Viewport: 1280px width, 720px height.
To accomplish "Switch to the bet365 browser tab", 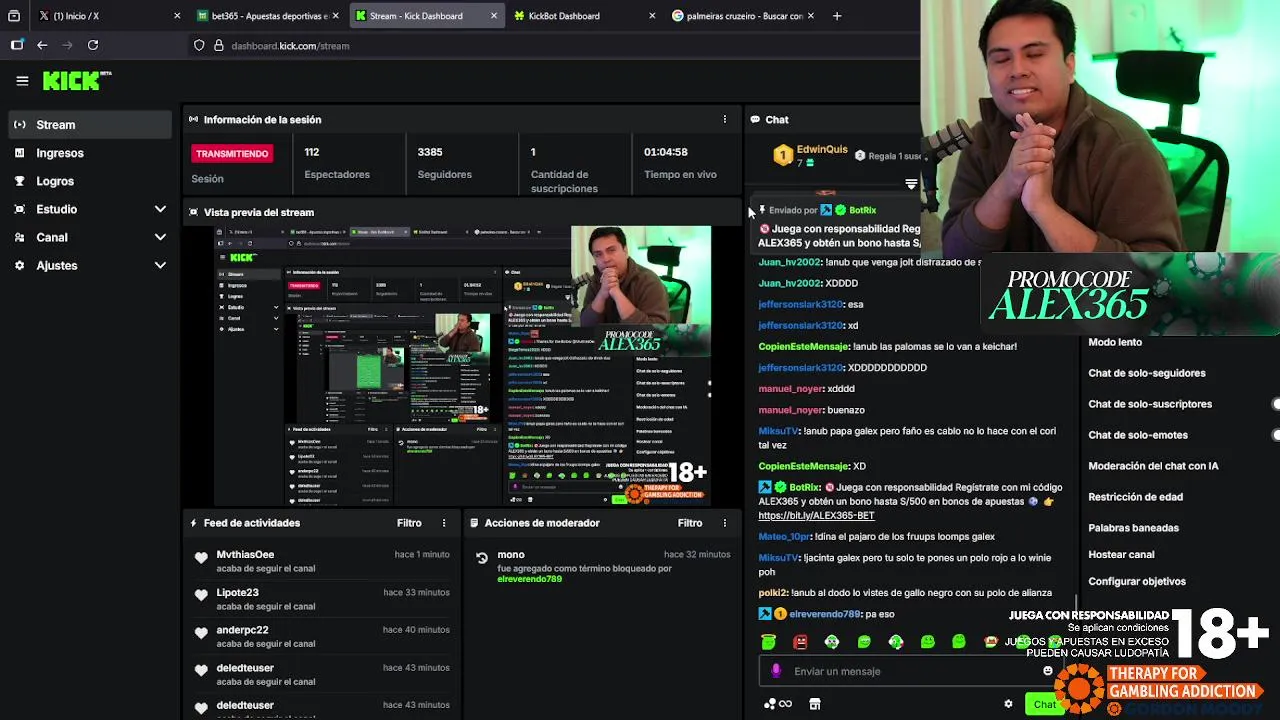I will click(269, 16).
